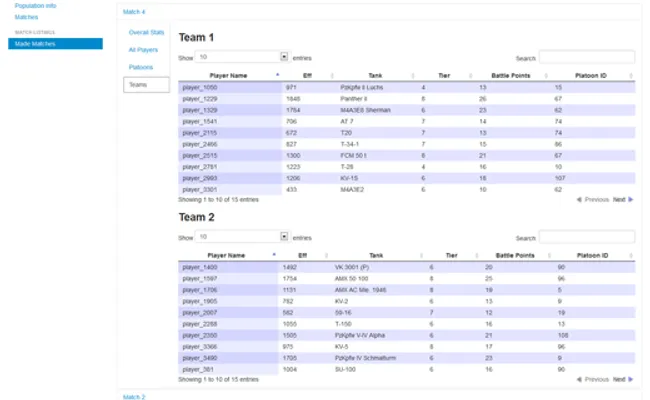Sort Team 1 by Player Name column
Screen dimensions: 650x400
pos(228,75)
